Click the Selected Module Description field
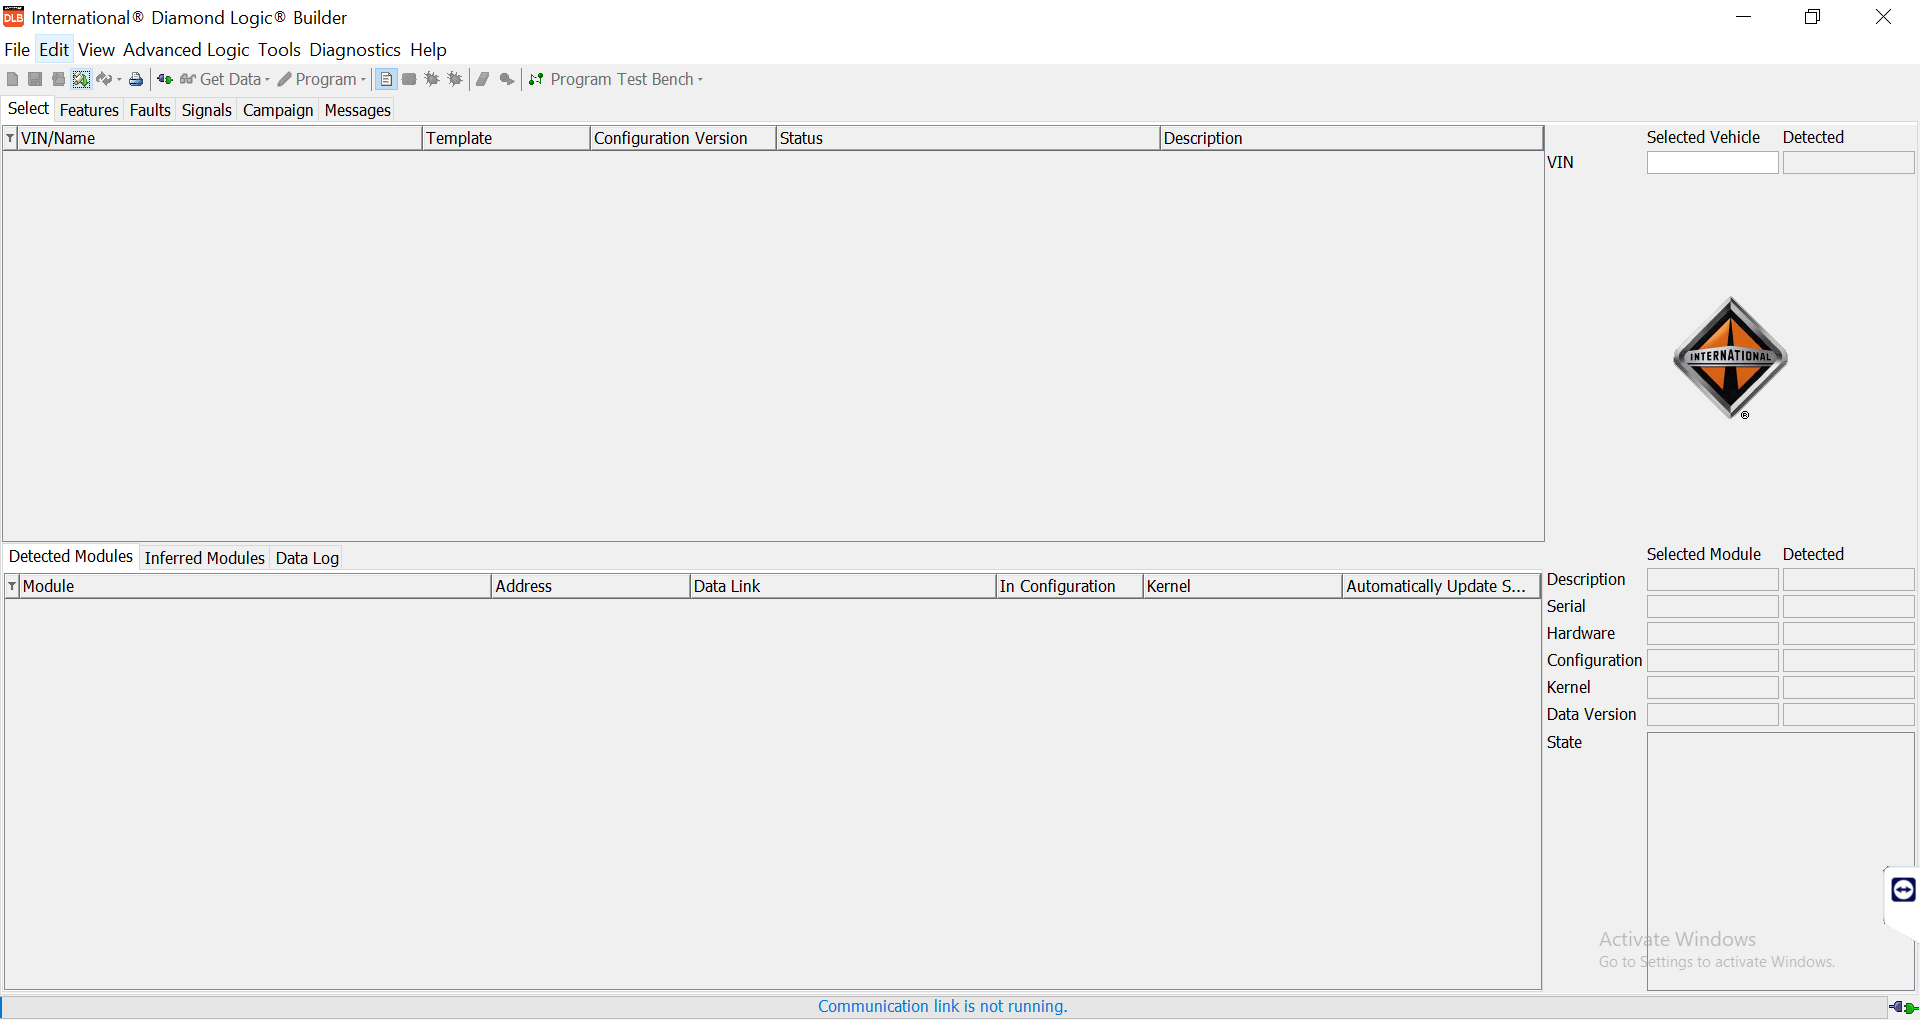Image resolution: width=1920 pixels, height=1020 pixels. tap(1712, 580)
